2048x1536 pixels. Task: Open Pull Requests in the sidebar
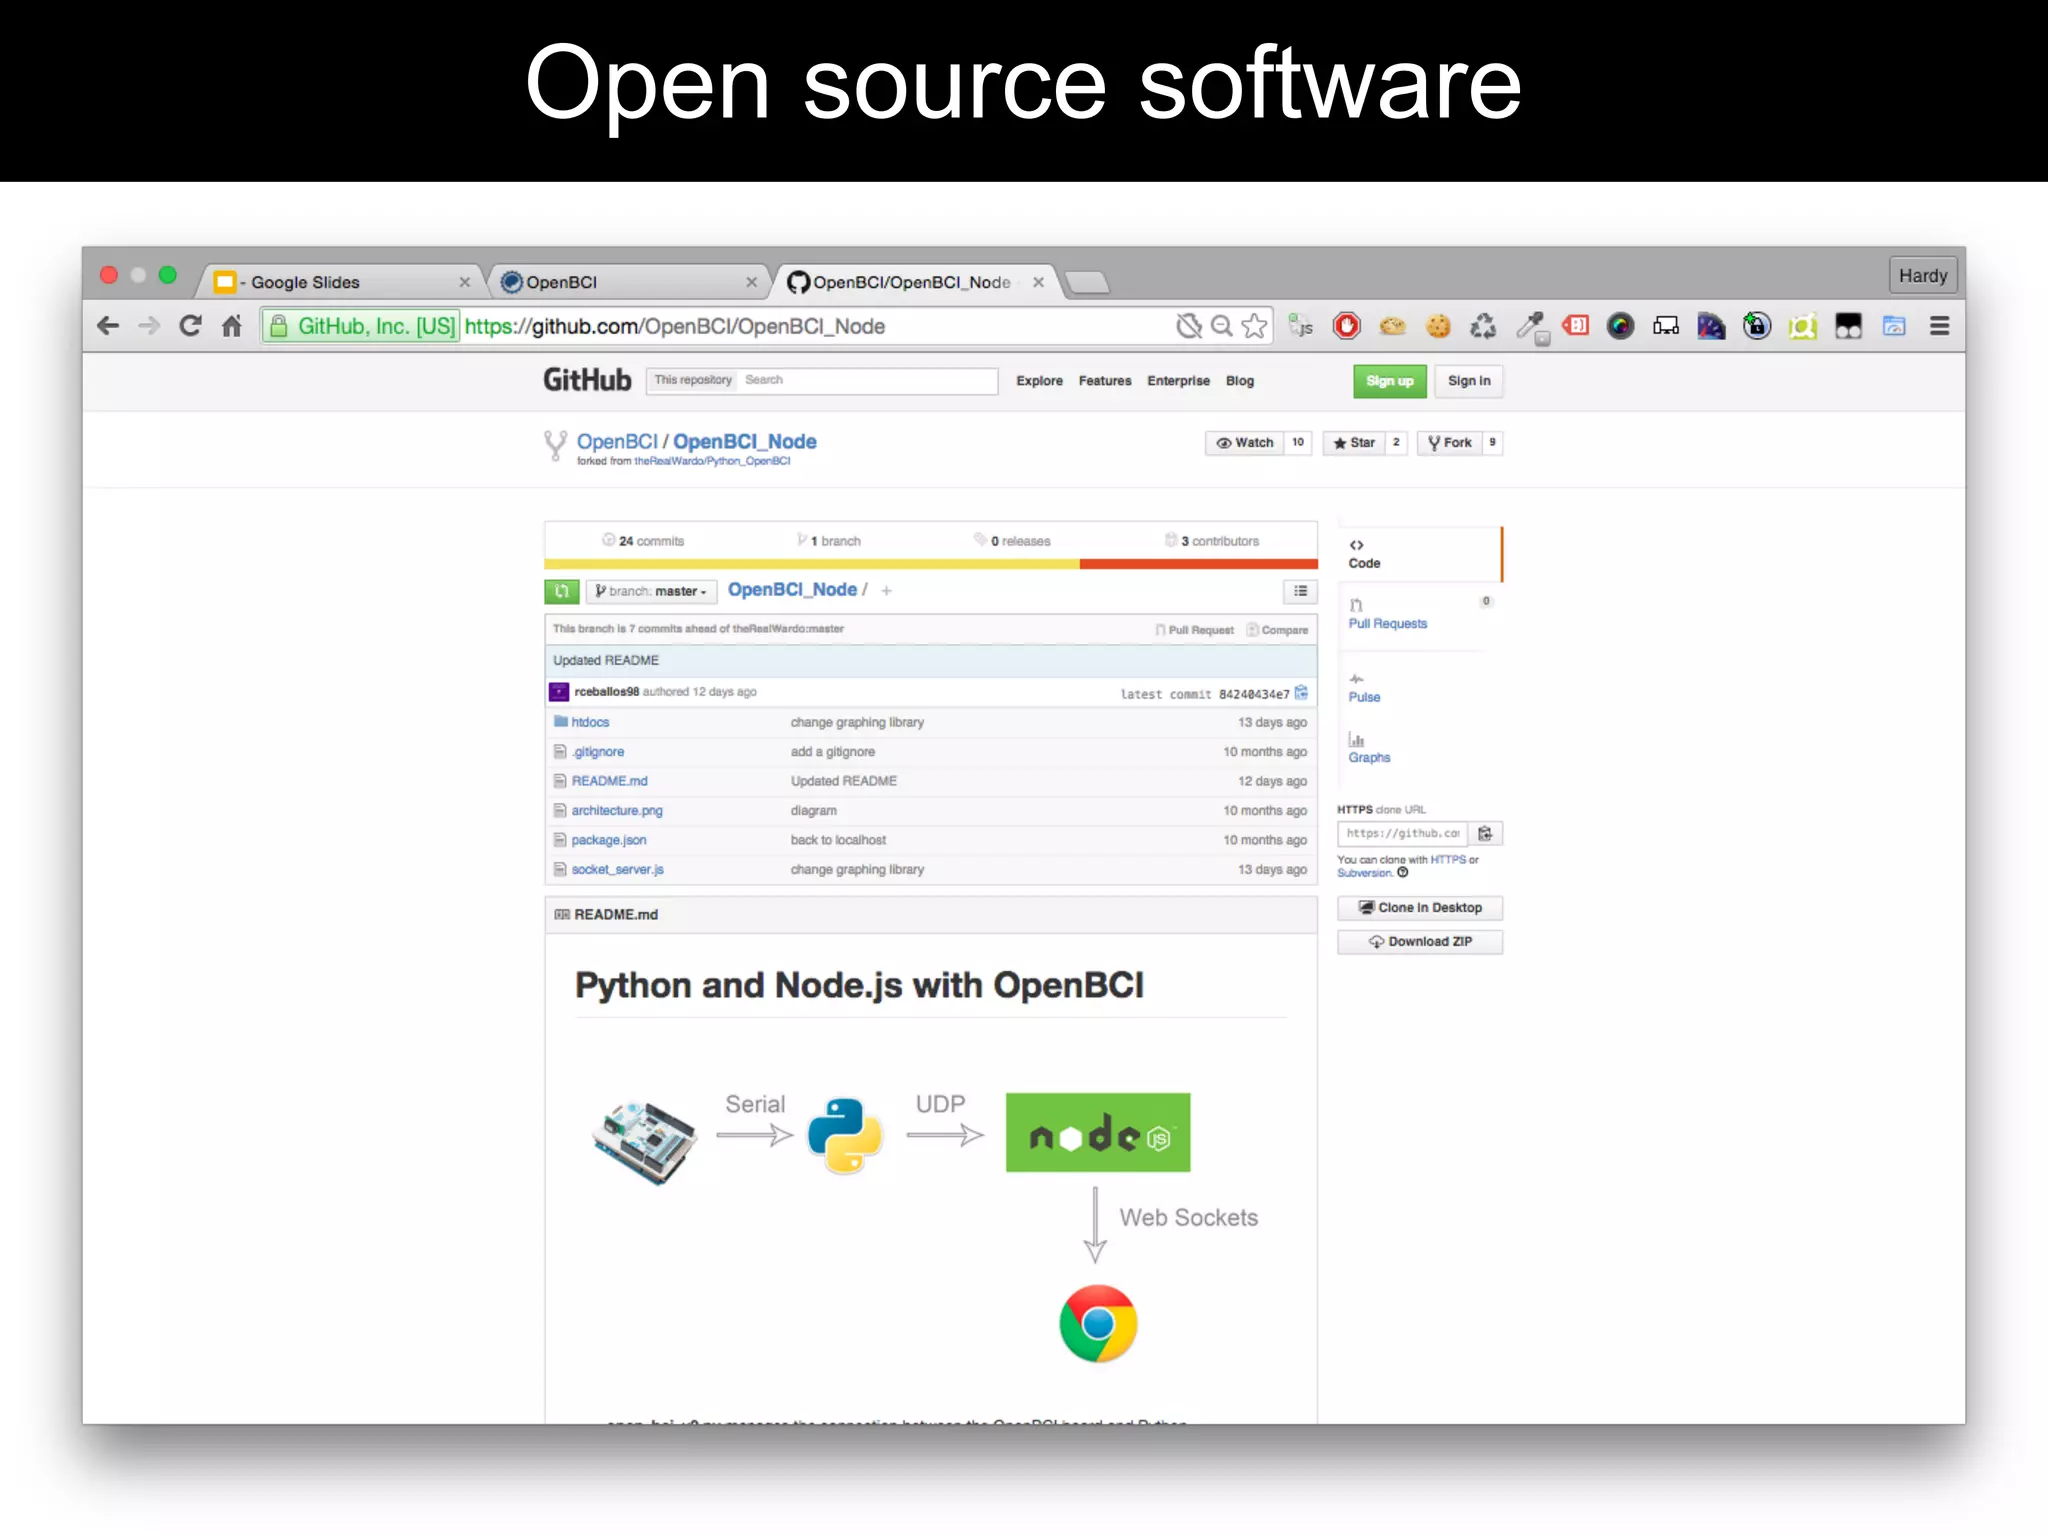pyautogui.click(x=1387, y=623)
